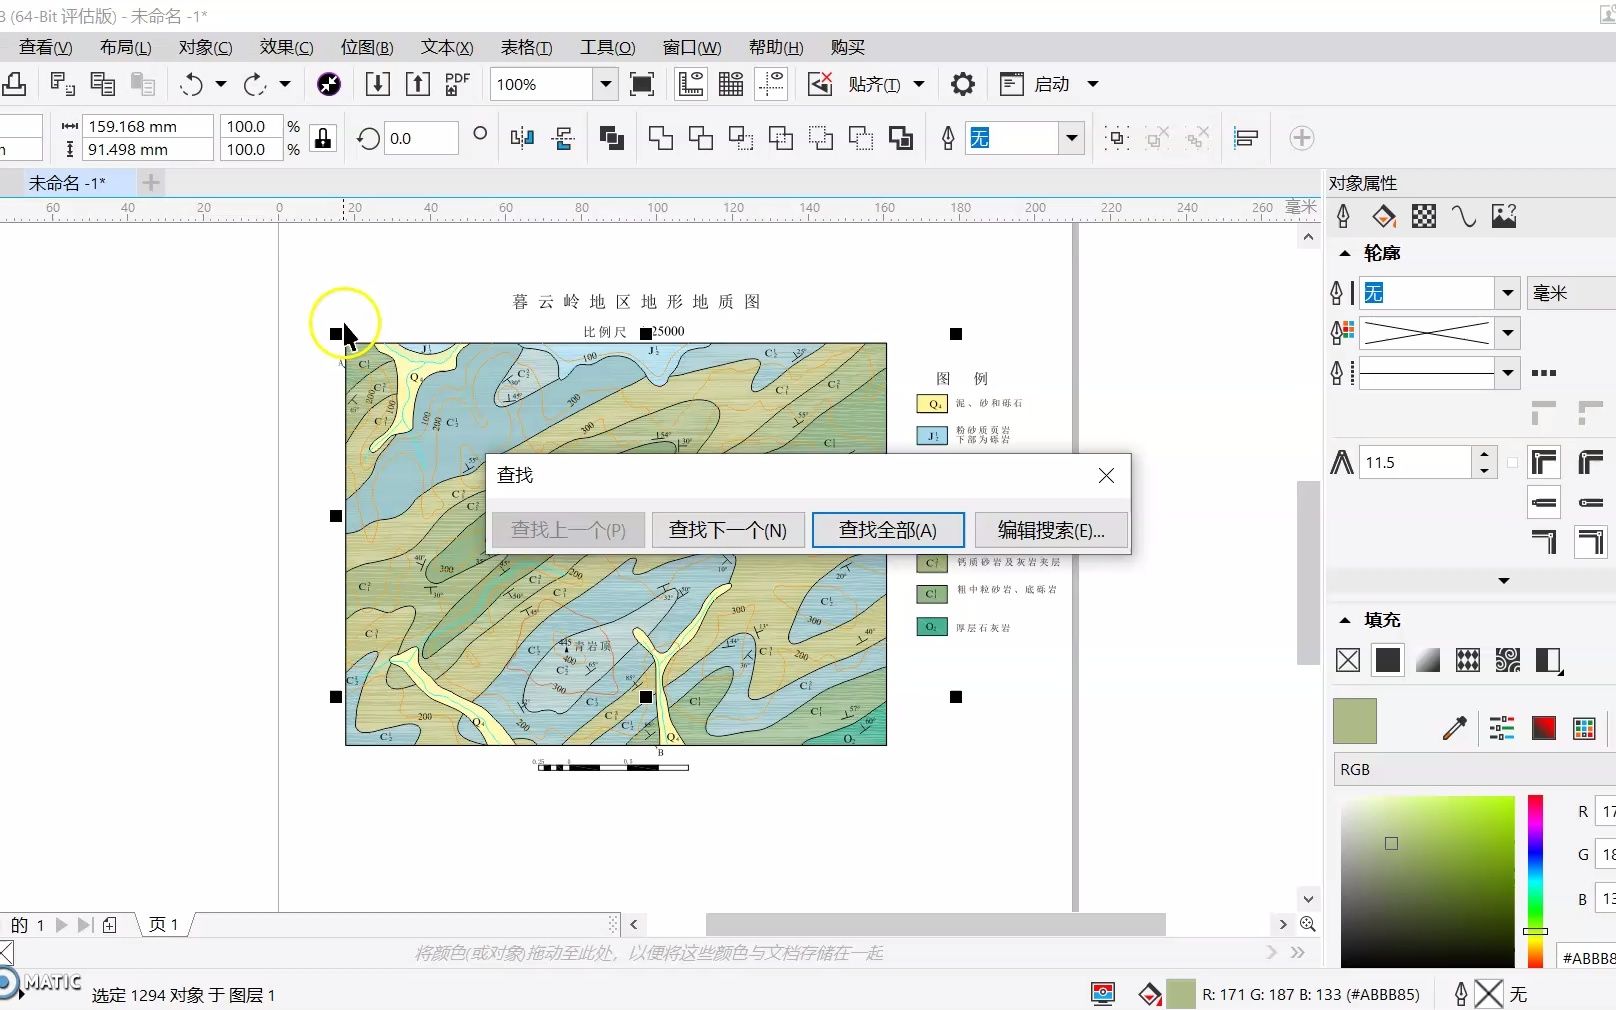Open the options gear icon
The width and height of the screenshot is (1616, 1010).
tap(962, 84)
